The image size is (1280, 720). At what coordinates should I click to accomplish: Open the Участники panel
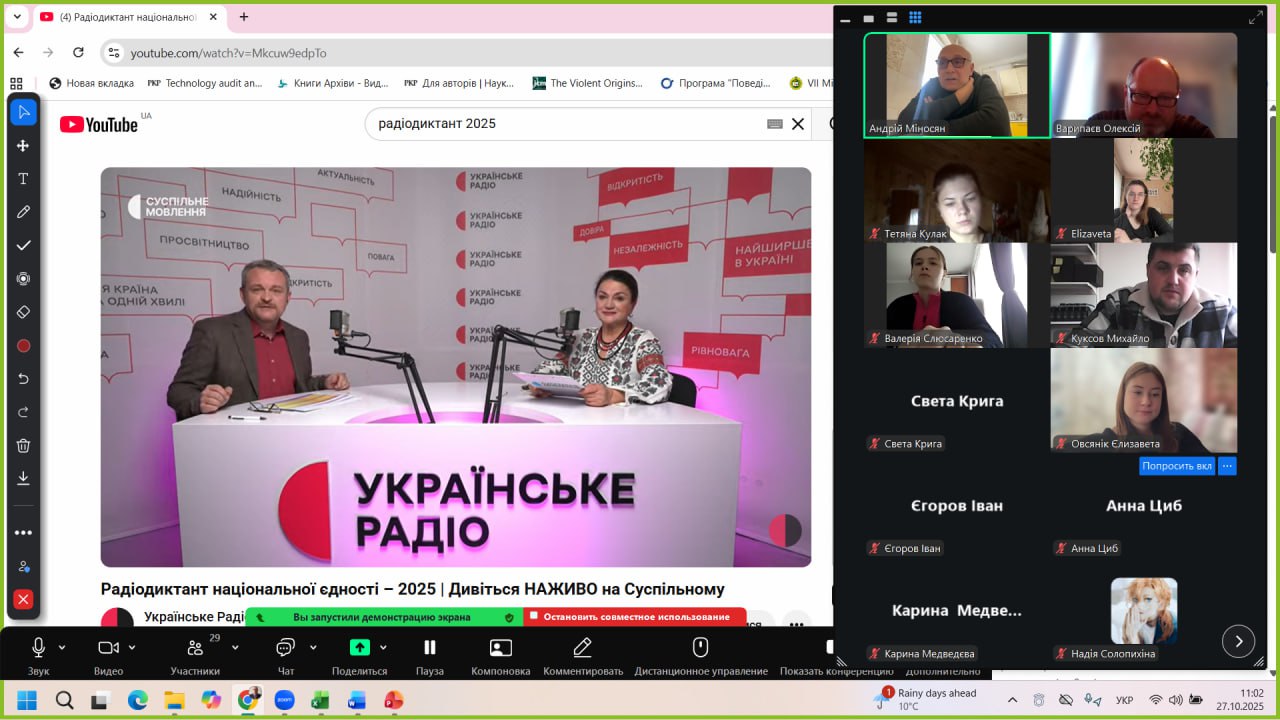[x=195, y=655]
